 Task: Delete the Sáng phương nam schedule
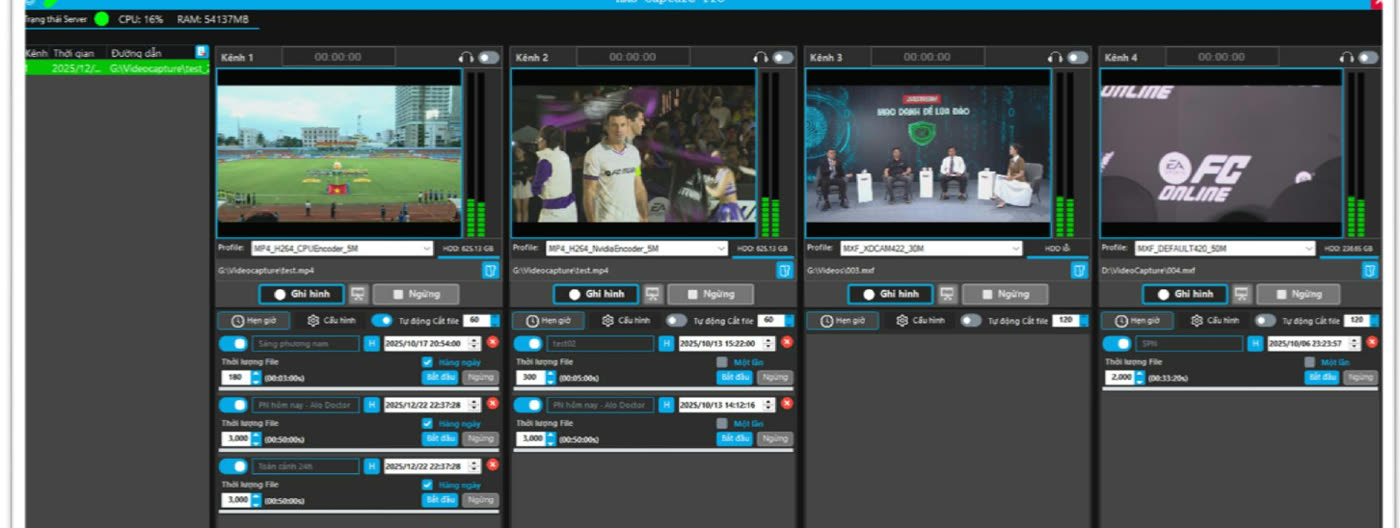click(x=492, y=343)
